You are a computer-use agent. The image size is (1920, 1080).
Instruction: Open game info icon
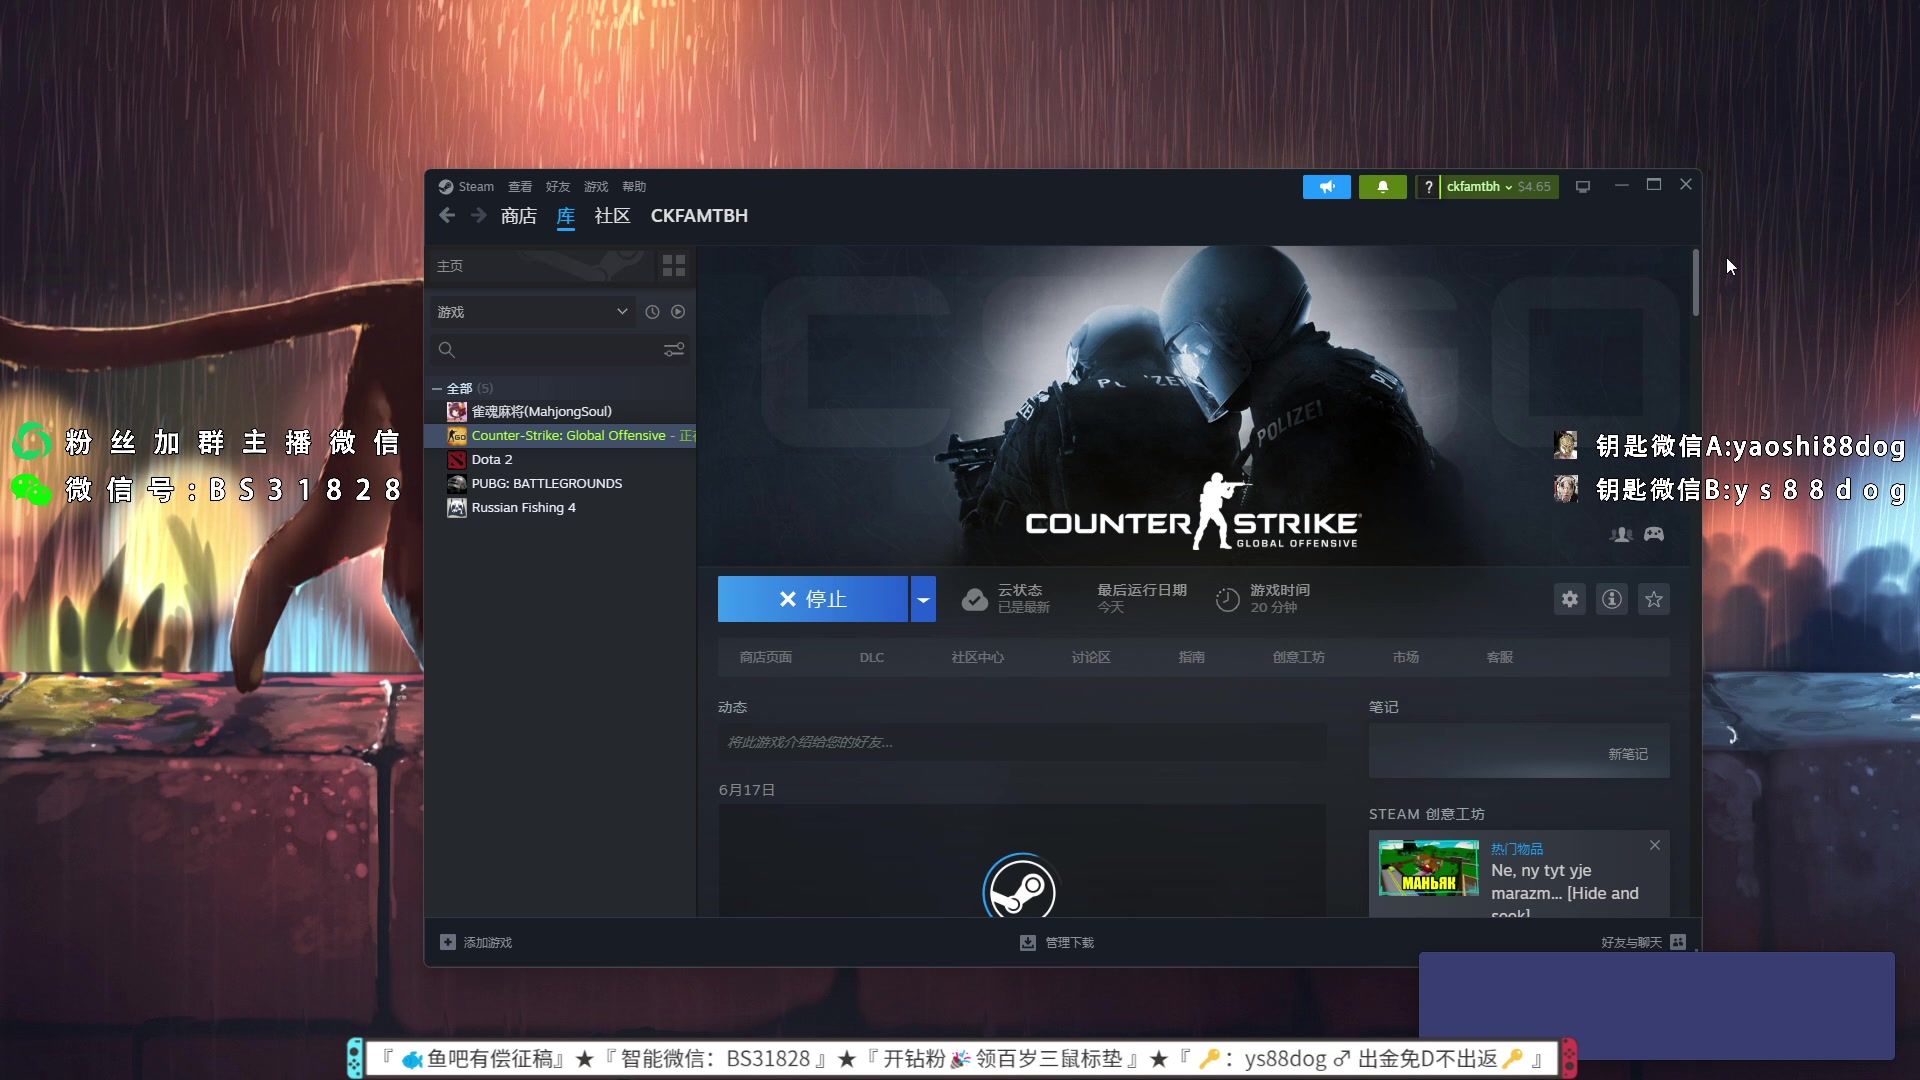(x=1612, y=599)
